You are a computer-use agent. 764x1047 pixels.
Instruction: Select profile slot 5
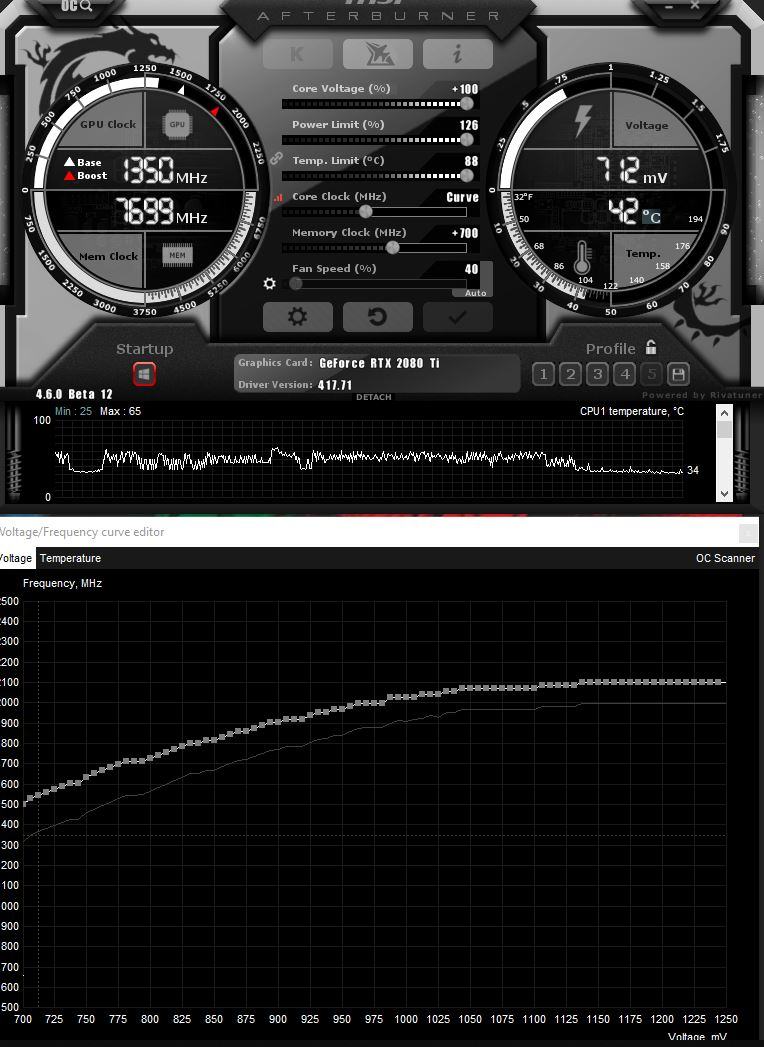coord(652,374)
